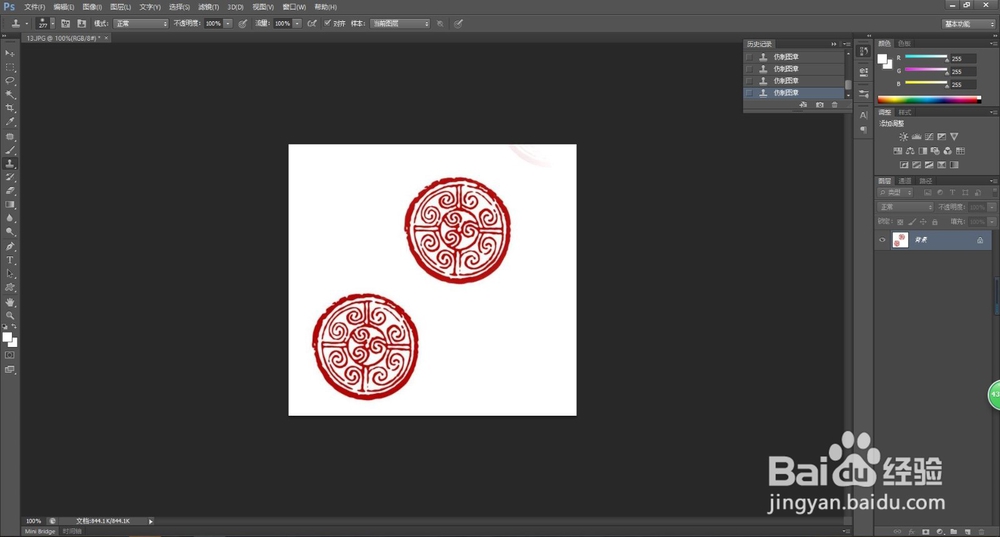
Task: Open the collapsed Paragraph panel icon
Action: 864,129
